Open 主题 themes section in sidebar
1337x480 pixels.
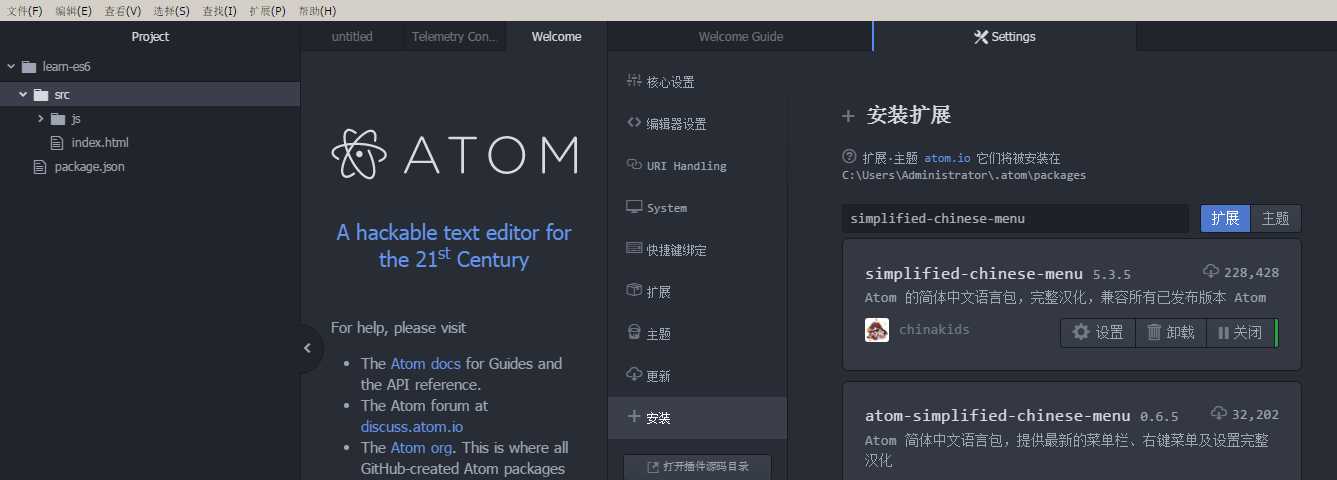tap(697, 334)
